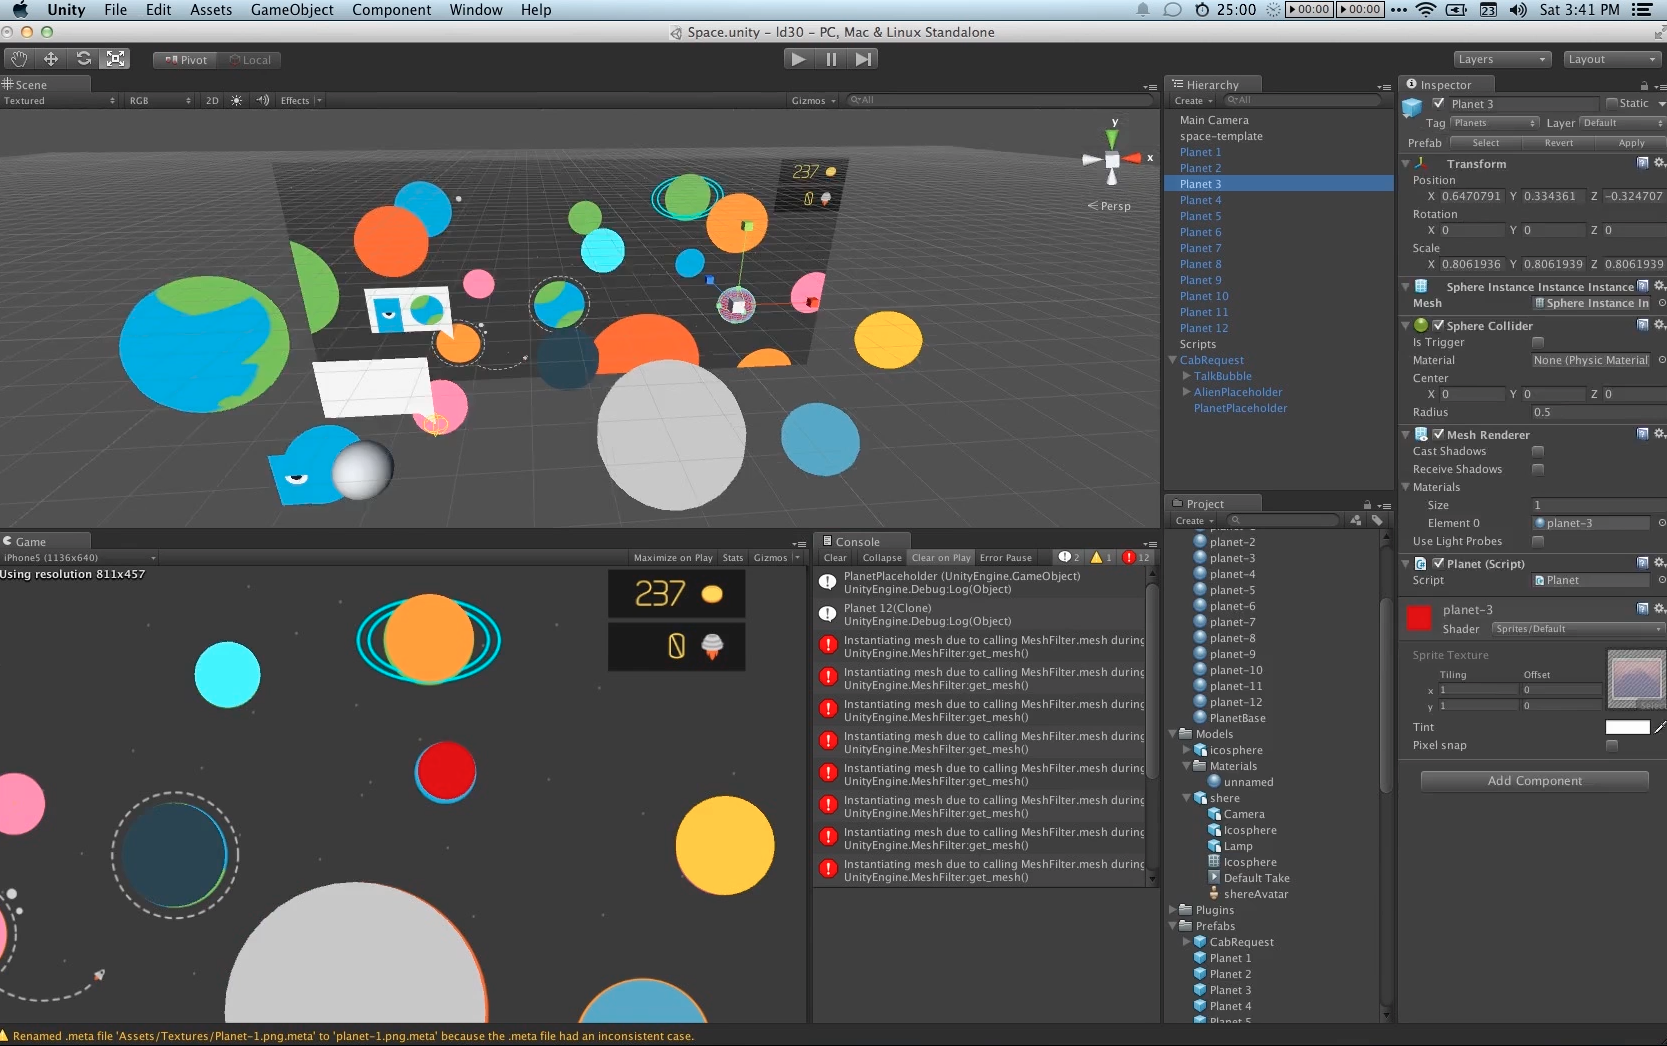Click the console Clear button
The image size is (1667, 1046).
835,557
